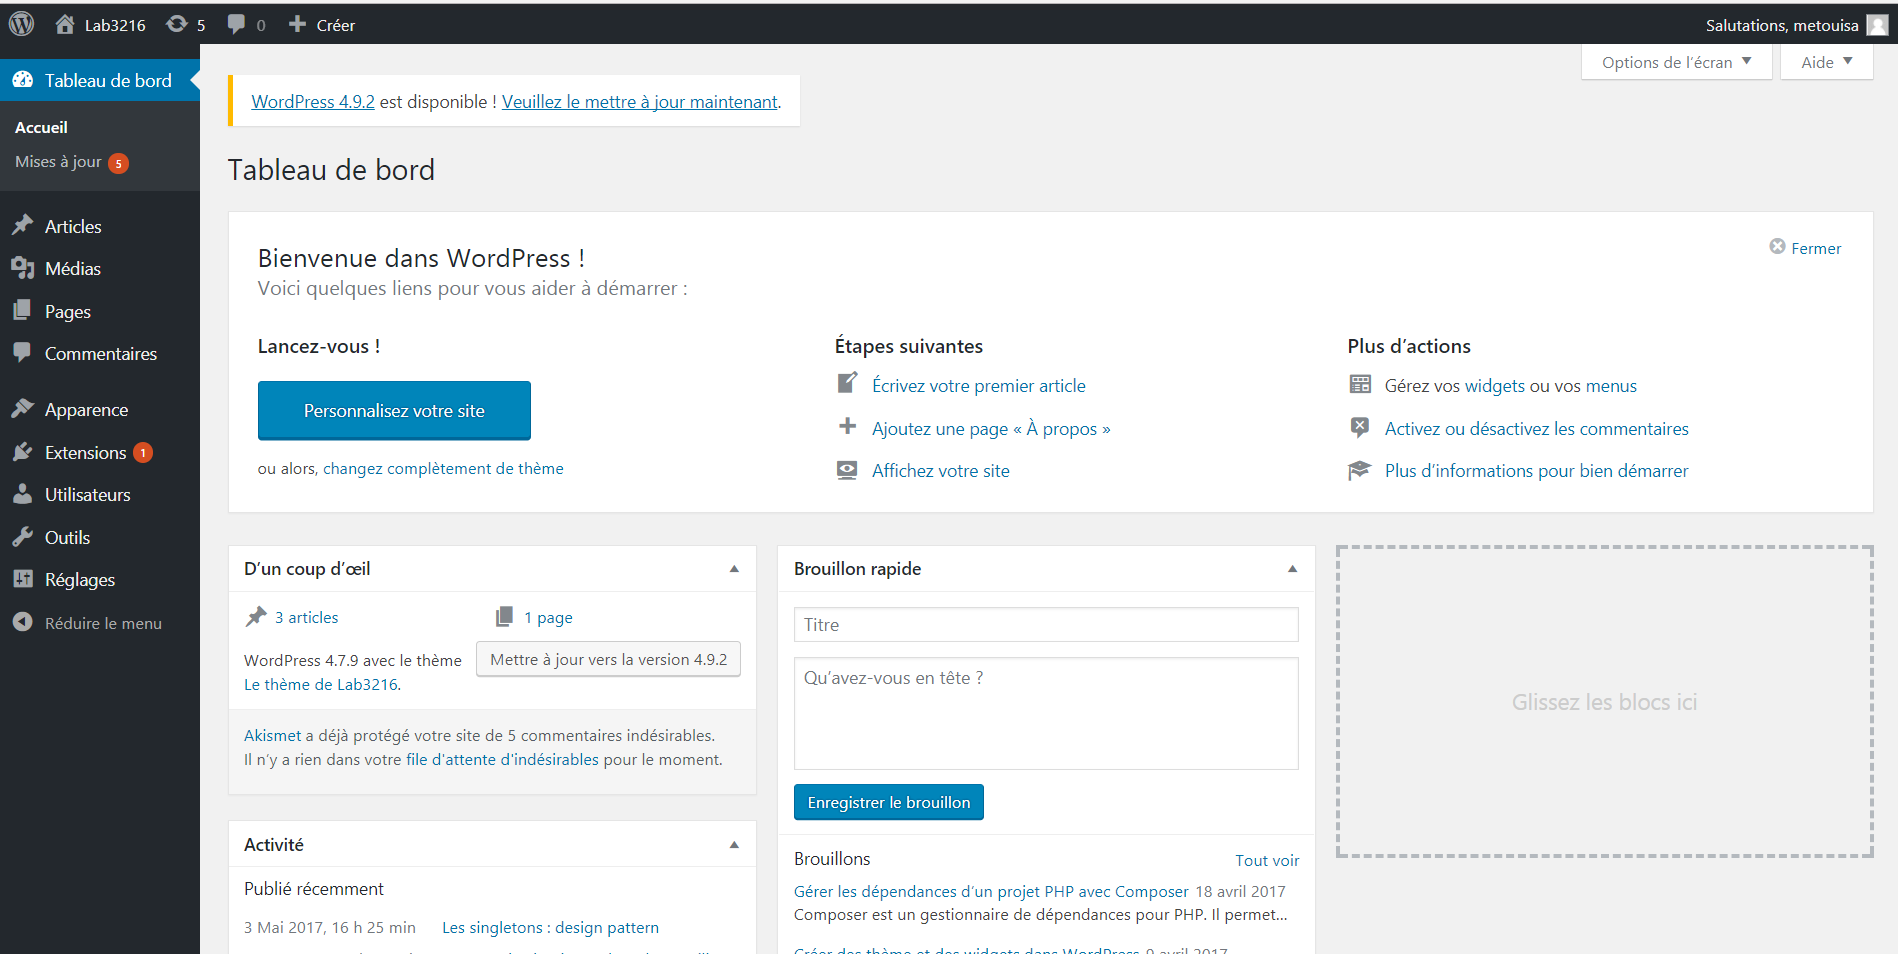The width and height of the screenshot is (1898, 954).
Task: Open the Extensions menu in sidebar
Action: [85, 453]
